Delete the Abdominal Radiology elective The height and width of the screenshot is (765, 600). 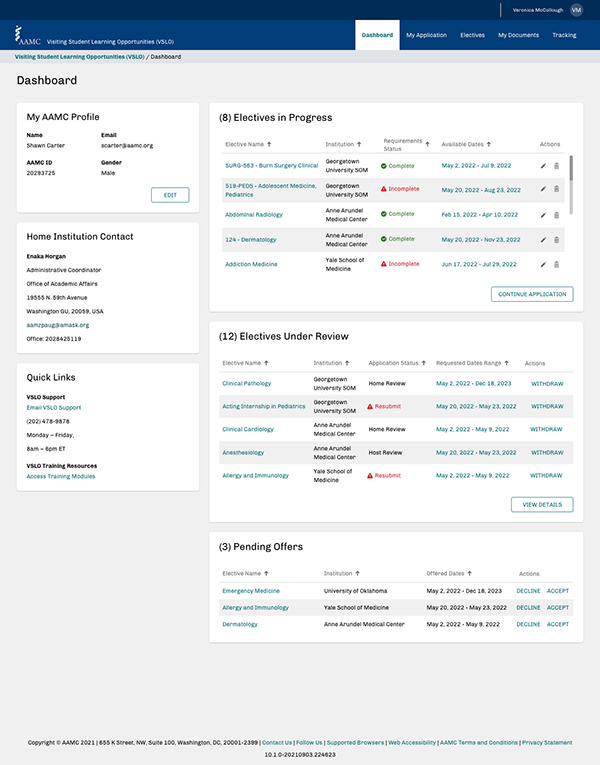(557, 215)
